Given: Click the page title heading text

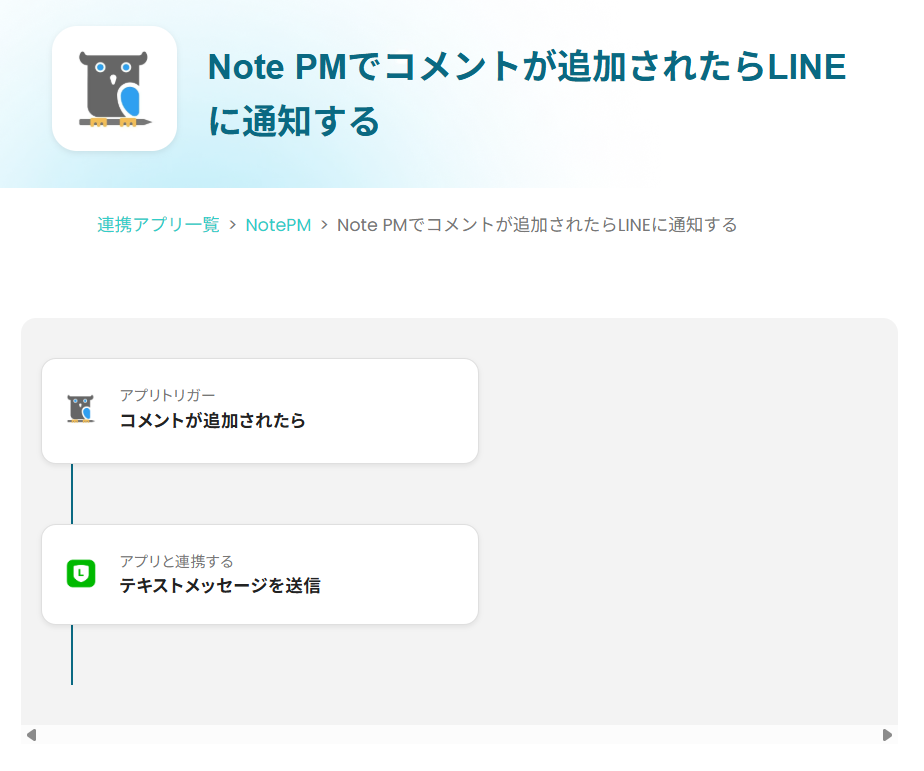Looking at the screenshot, I should (x=527, y=93).
